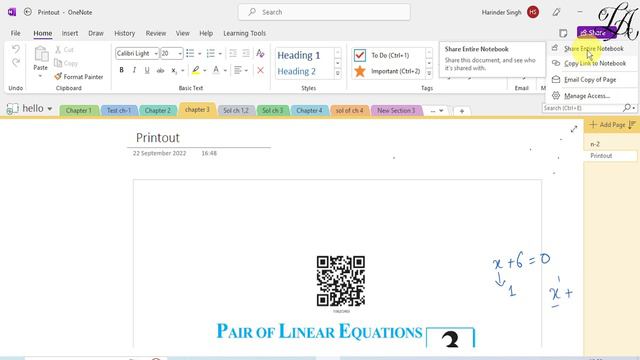Open the Chapter 1 section tab
This screenshot has height=360, width=640.
pyautogui.click(x=79, y=111)
